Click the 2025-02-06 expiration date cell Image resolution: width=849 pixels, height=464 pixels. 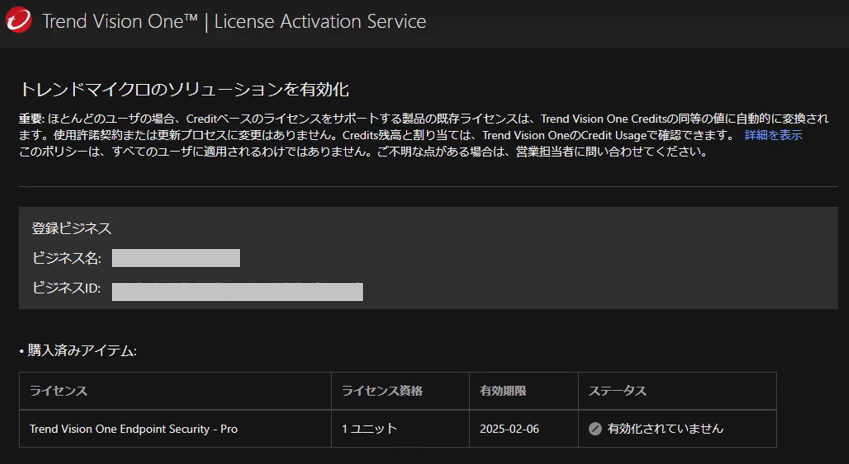[511, 429]
